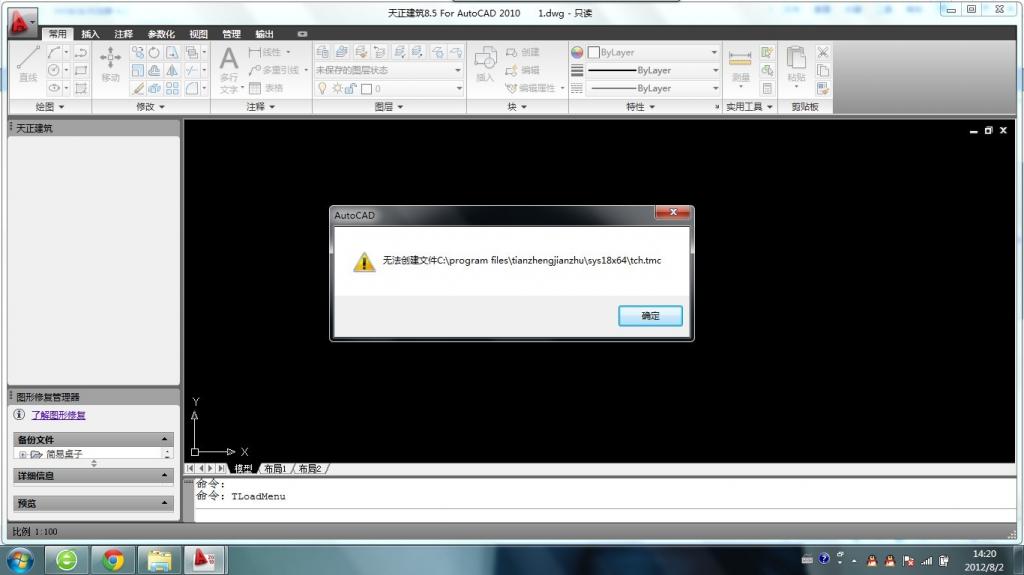
Task: Select the 多重引线 multileader tool
Action: coord(273,70)
